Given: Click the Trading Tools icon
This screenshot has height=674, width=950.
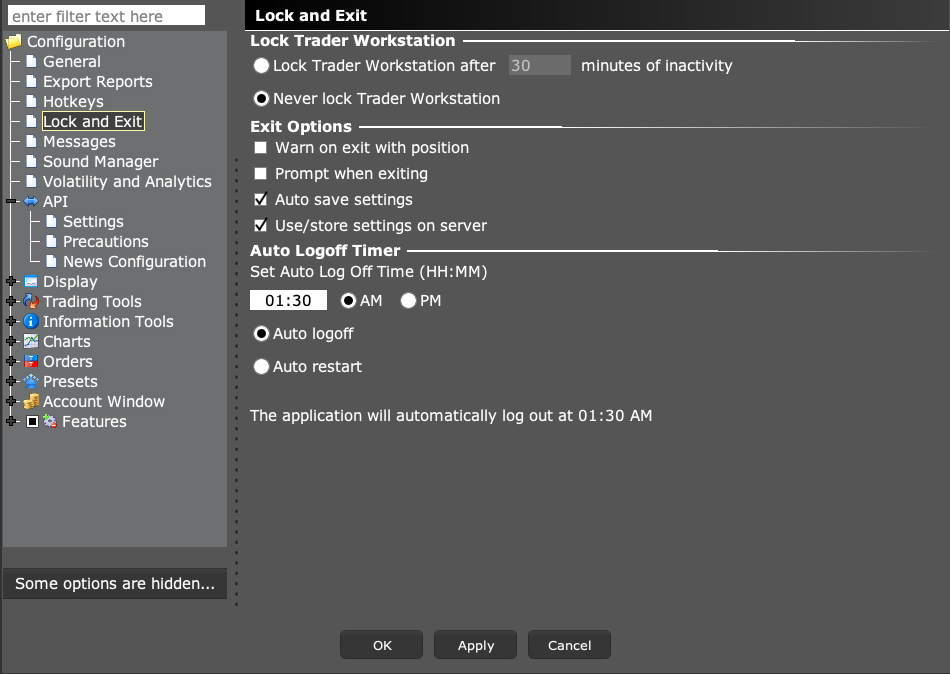Looking at the screenshot, I should pos(31,301).
